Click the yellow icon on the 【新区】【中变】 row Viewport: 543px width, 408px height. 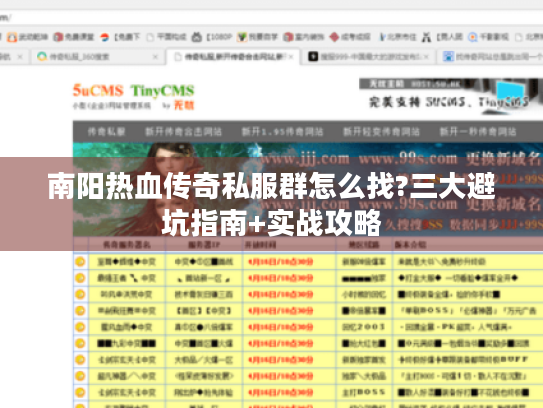pyautogui.click(x=80, y=311)
